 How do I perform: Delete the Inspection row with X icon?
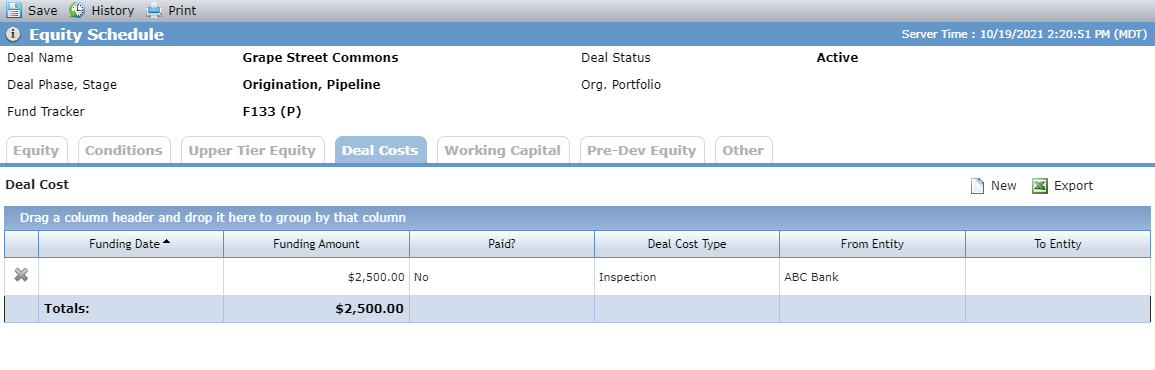click(21, 275)
